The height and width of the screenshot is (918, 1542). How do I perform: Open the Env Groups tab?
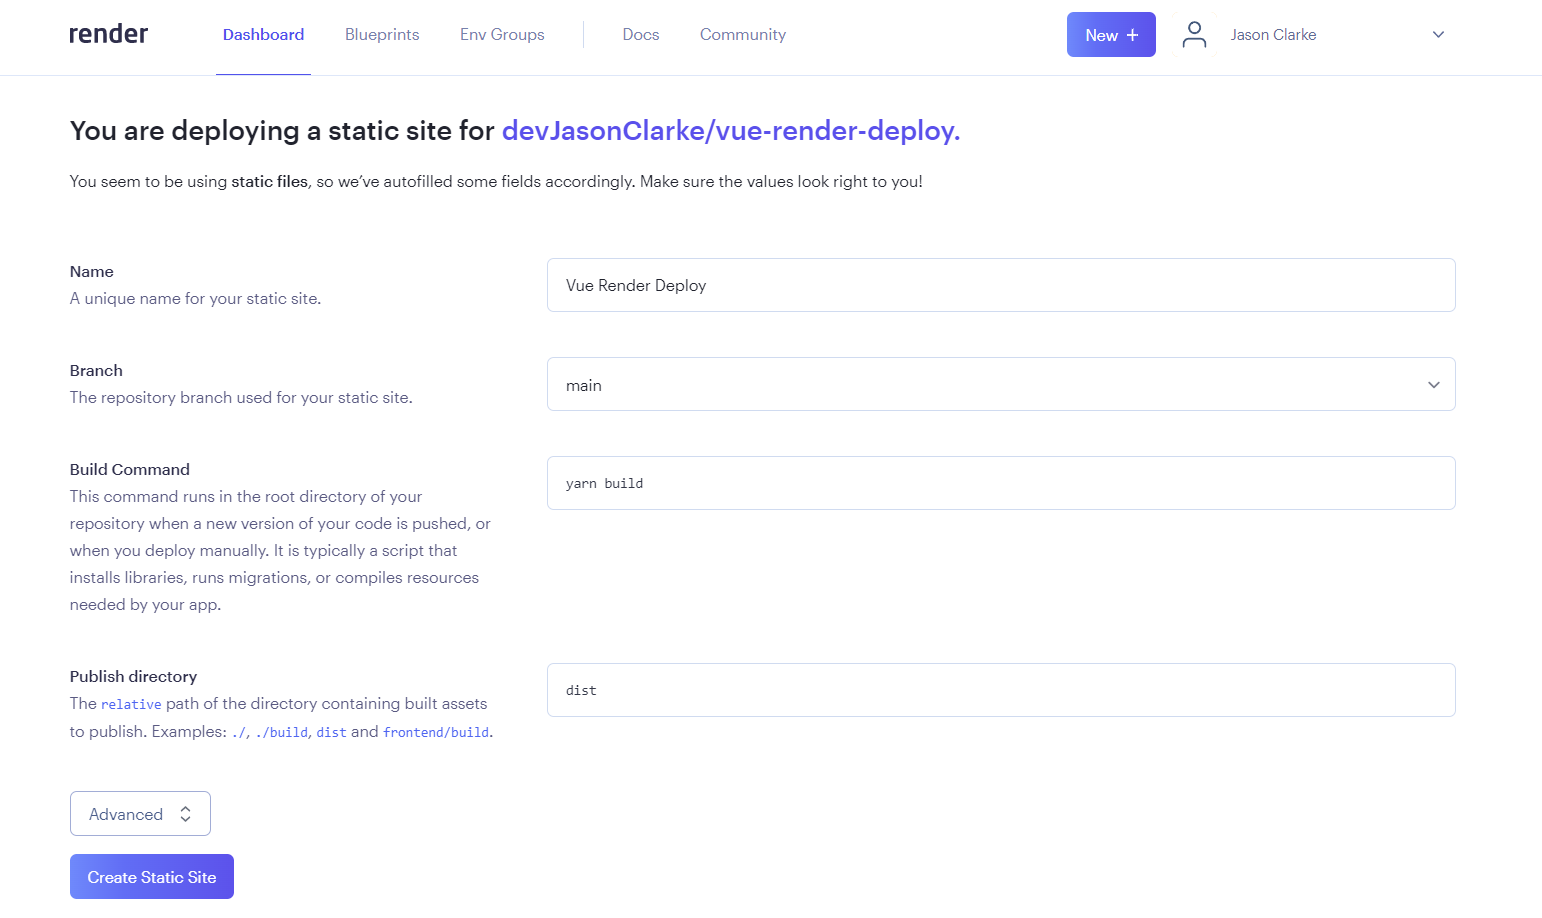(501, 34)
